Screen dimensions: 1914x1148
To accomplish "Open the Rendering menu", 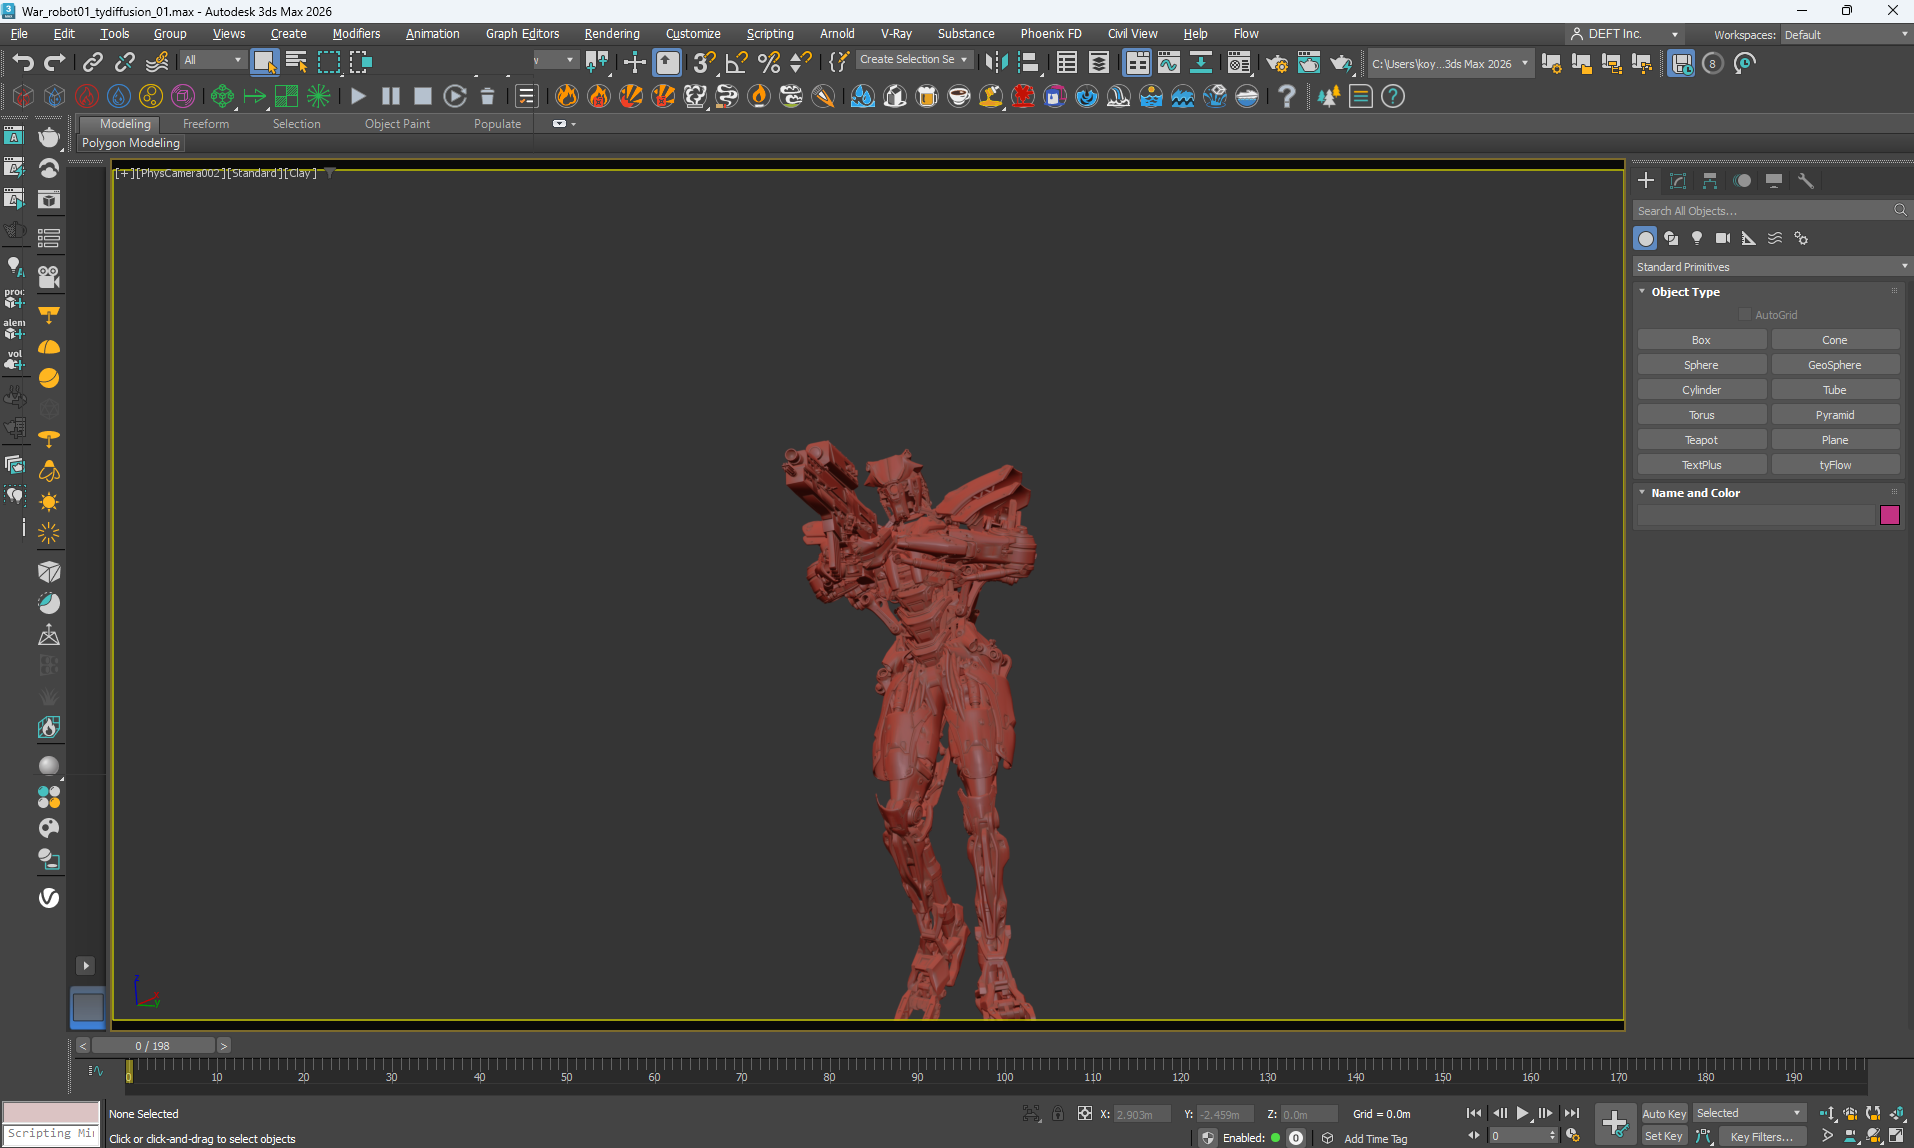I will 611,34.
